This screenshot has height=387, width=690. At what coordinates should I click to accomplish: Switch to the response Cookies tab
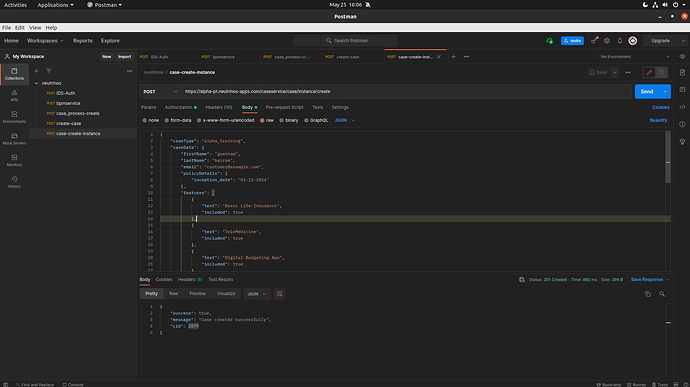coord(164,280)
